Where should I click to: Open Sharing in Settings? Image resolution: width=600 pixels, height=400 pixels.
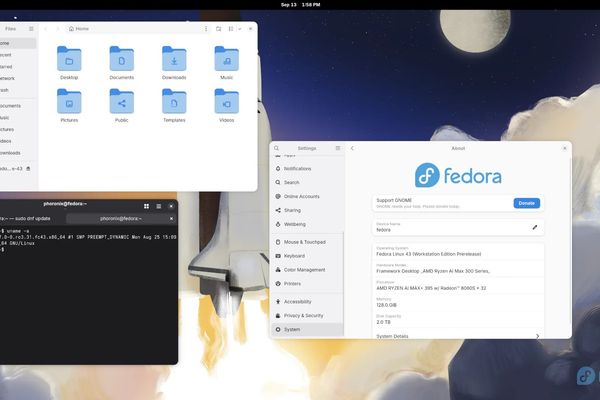pos(307,210)
